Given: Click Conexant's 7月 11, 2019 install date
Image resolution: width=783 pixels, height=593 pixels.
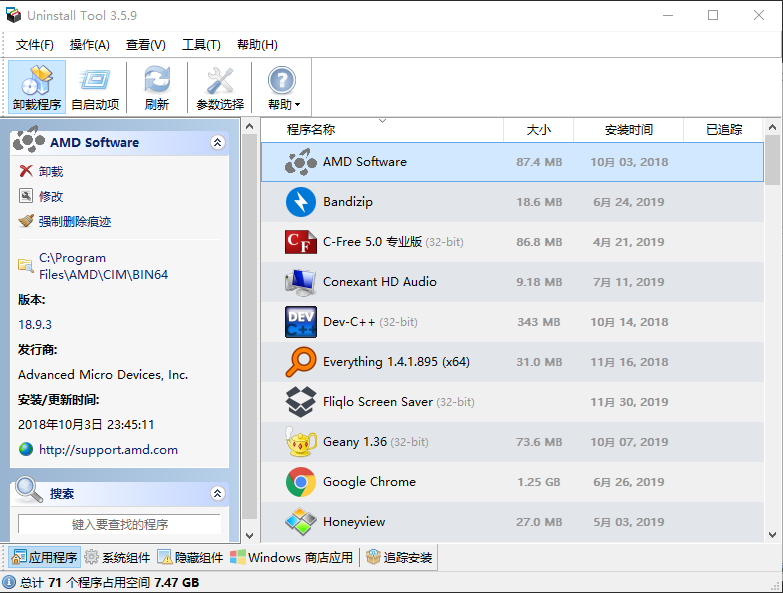Looking at the screenshot, I should 629,282.
